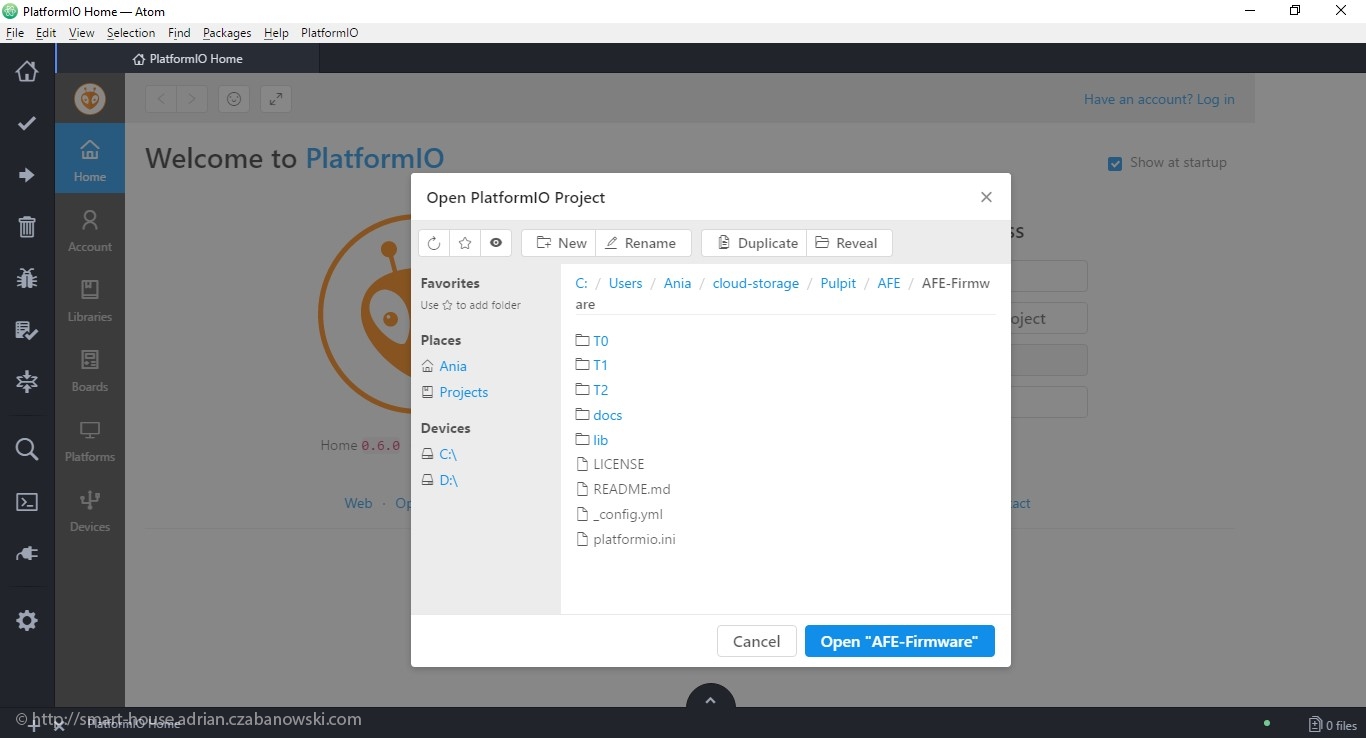The image size is (1366, 738).
Task: Click the Reveal button
Action: tap(849, 243)
